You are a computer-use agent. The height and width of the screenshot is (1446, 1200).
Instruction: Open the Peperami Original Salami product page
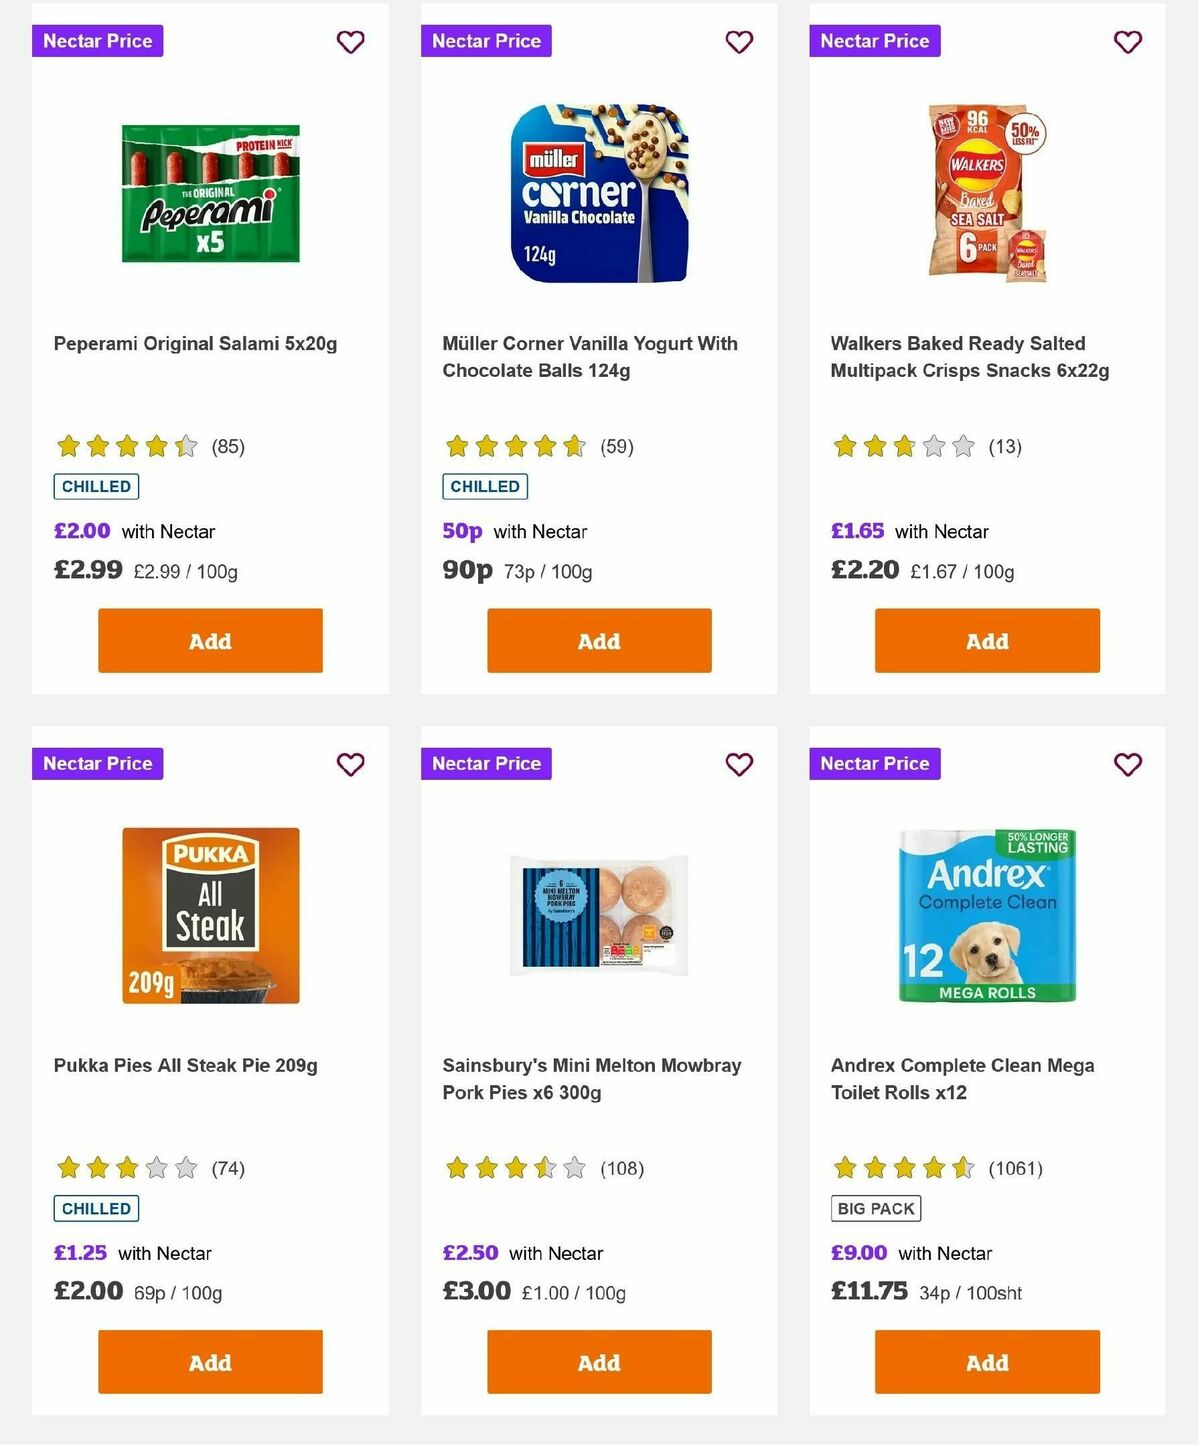tap(195, 343)
